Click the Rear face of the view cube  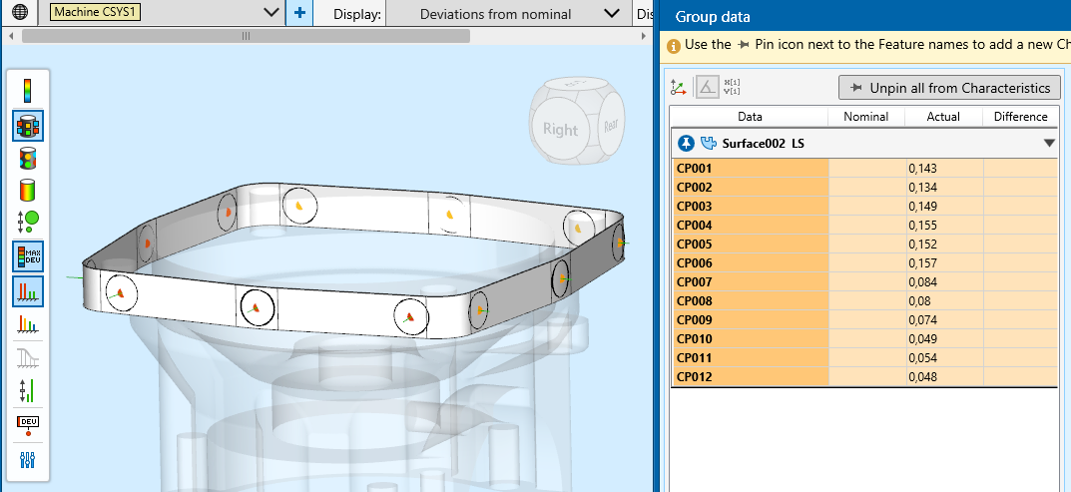coord(611,125)
